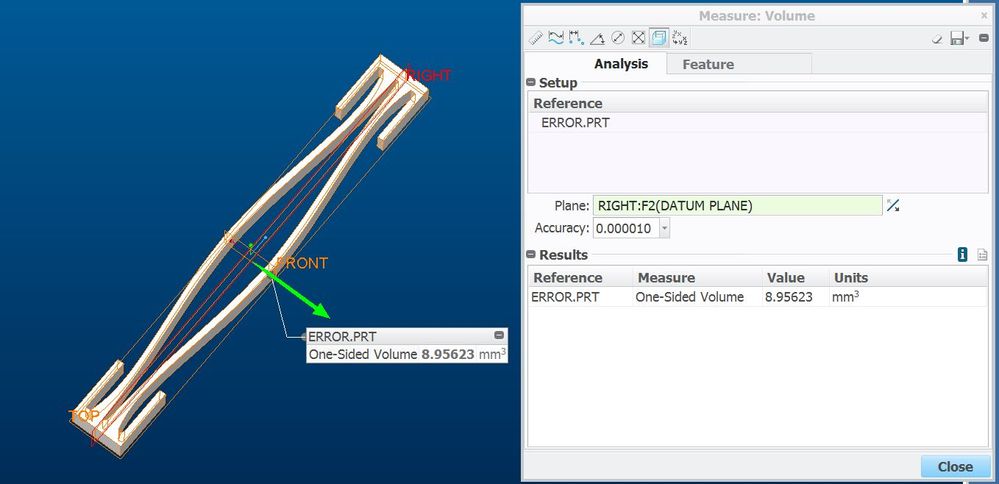This screenshot has width=999, height=484.
Task: Switch to the Analysis tab
Action: (x=621, y=64)
